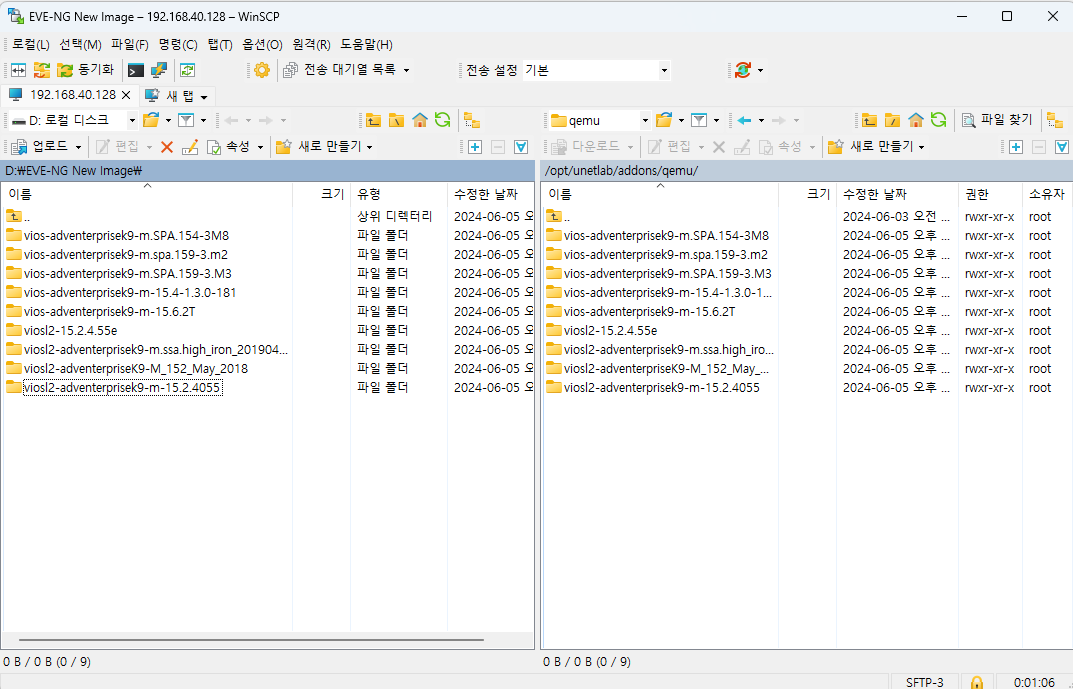Click the globe refresh icon in top toolbar
This screenshot has width=1073, height=689.
[742, 70]
